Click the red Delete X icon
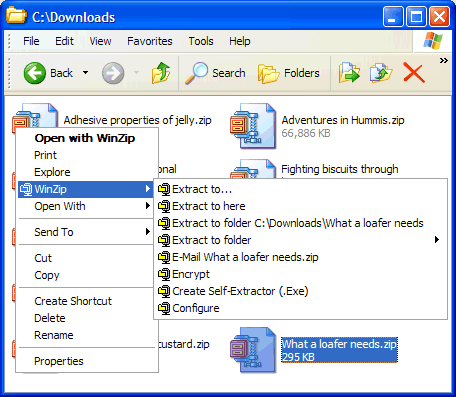The width and height of the screenshot is (456, 397). pos(414,72)
